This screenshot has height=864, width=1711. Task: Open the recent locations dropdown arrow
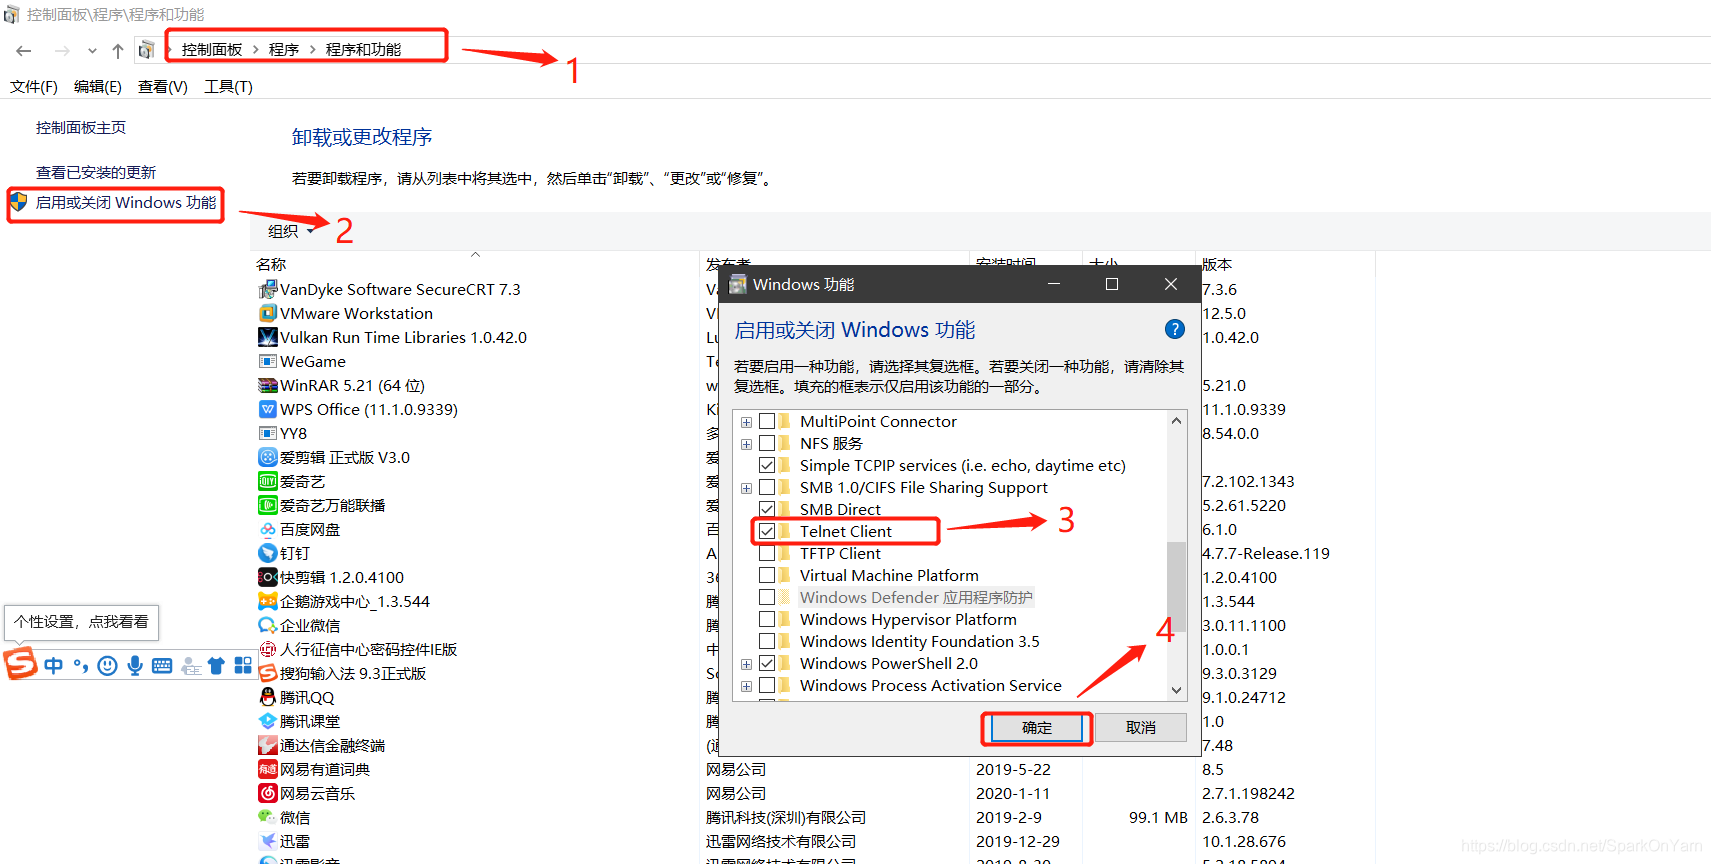coord(92,51)
